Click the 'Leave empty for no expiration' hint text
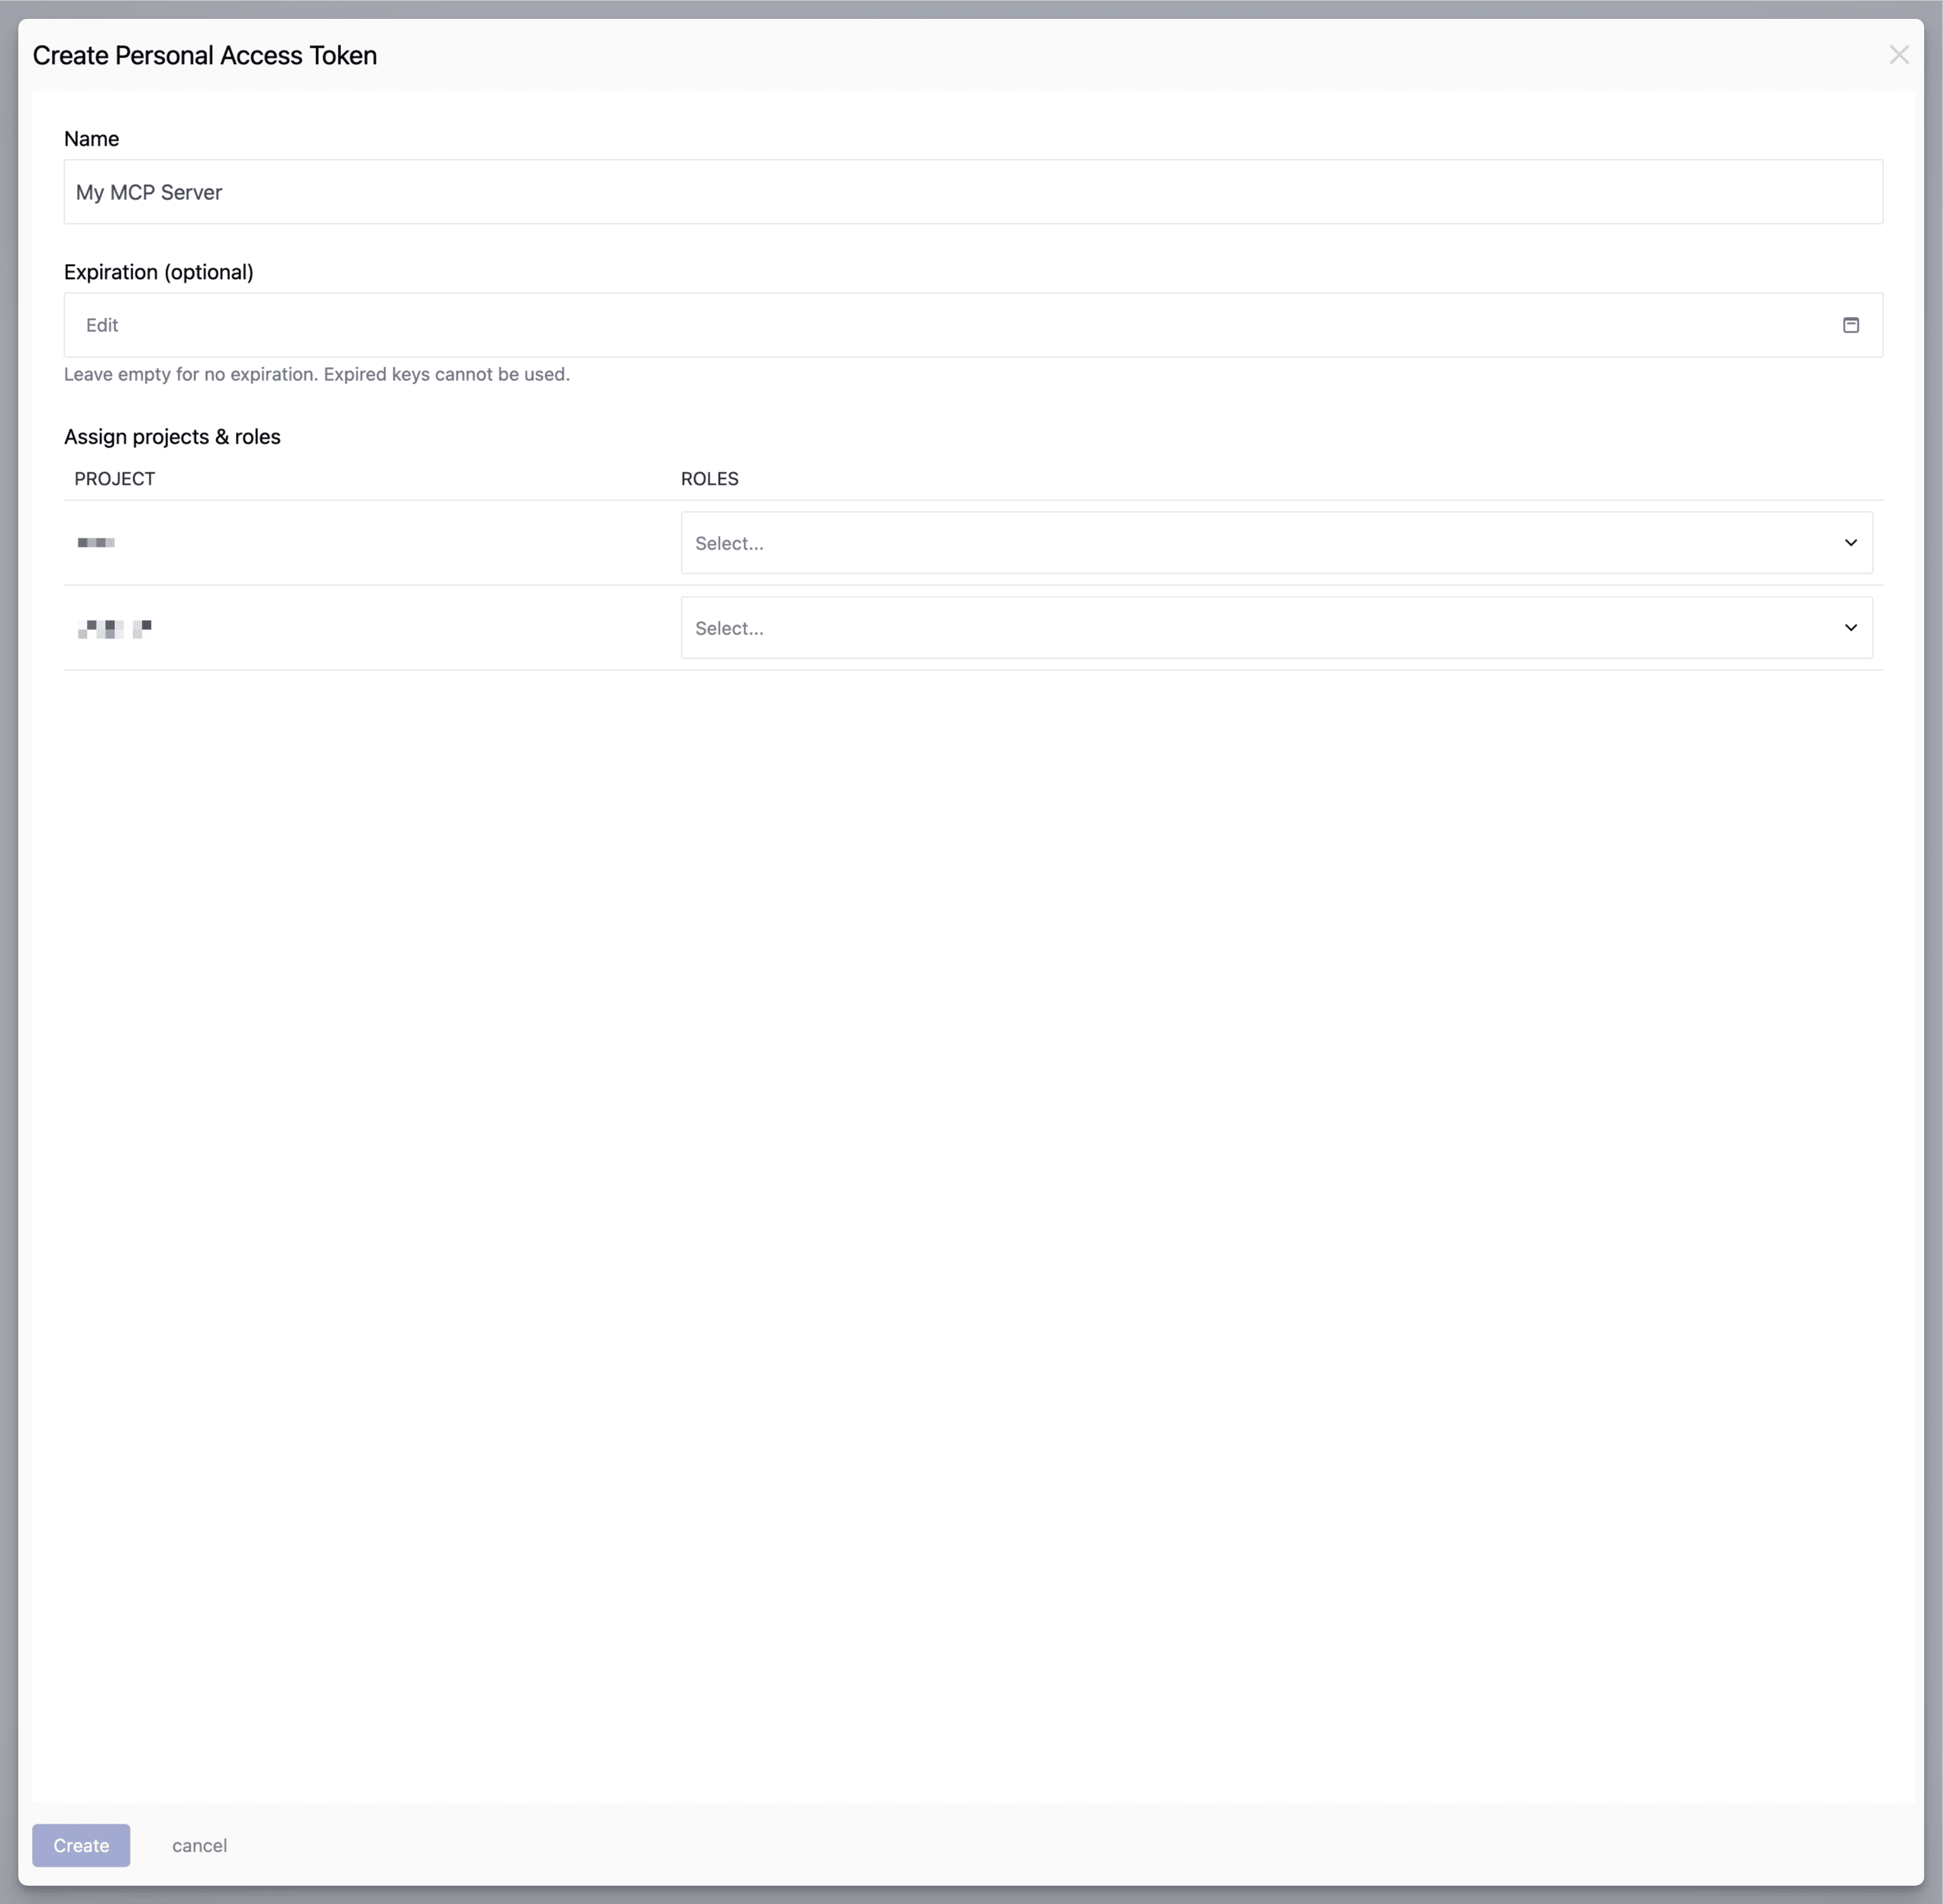The height and width of the screenshot is (1904, 1943). (317, 374)
